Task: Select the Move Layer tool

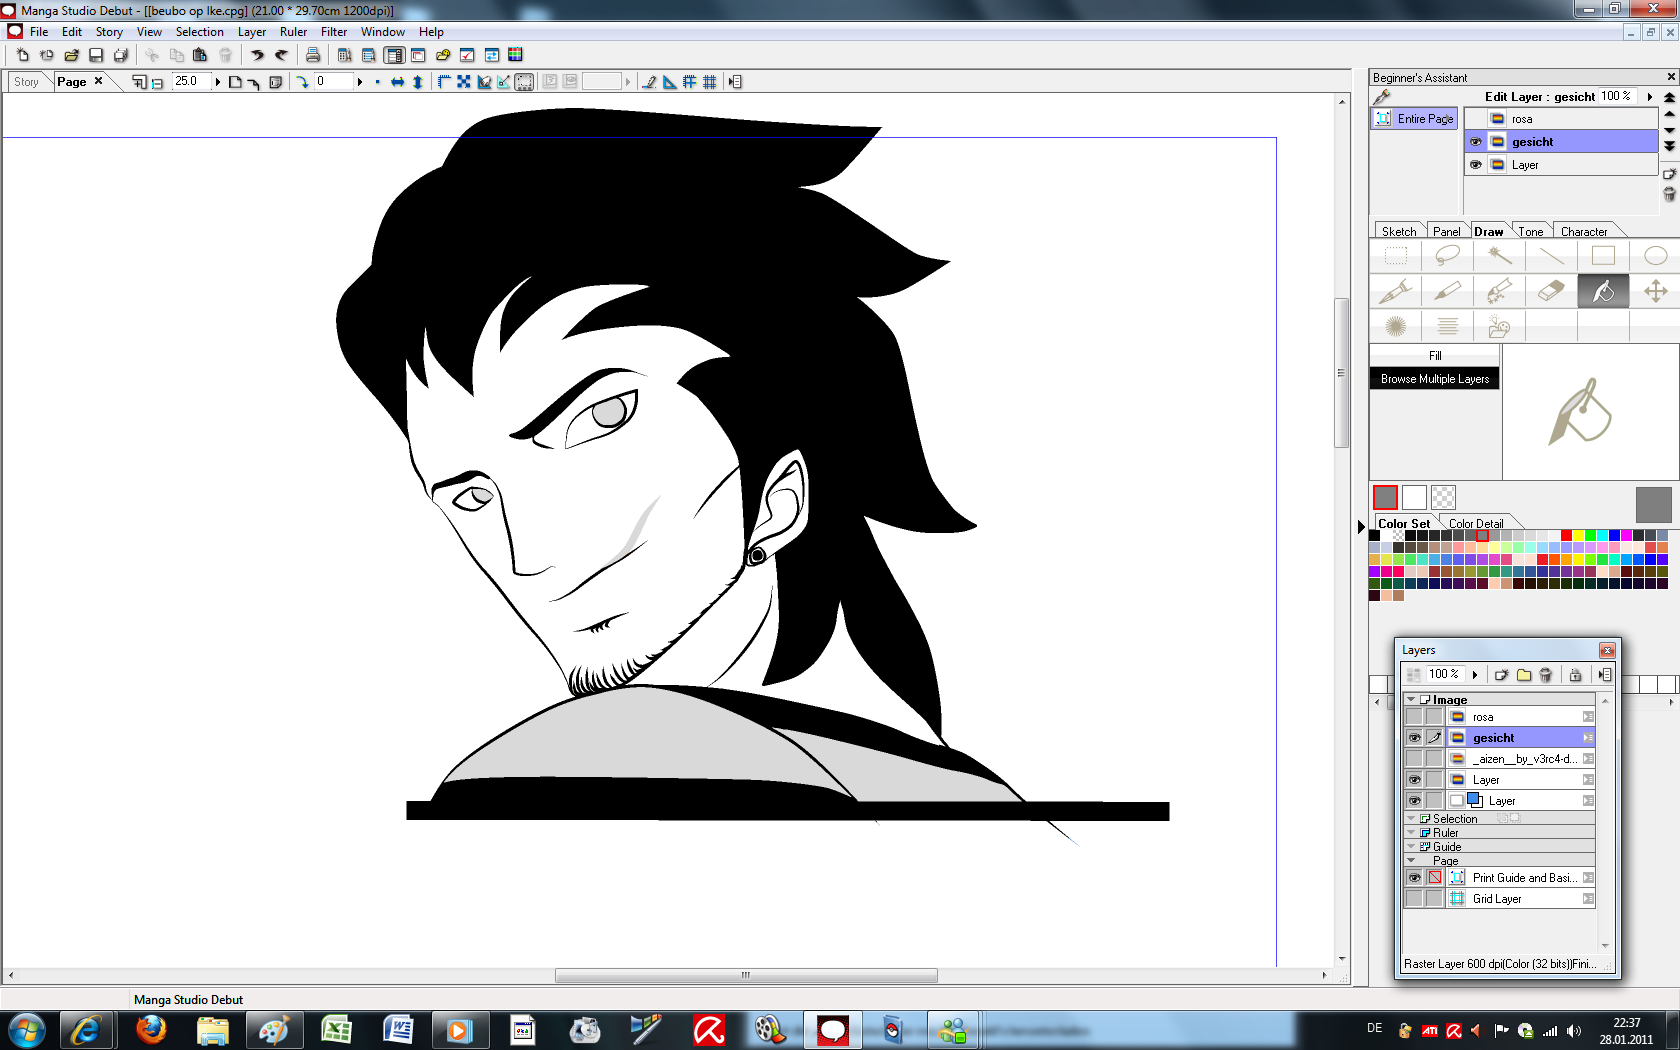Action: [x=1655, y=291]
